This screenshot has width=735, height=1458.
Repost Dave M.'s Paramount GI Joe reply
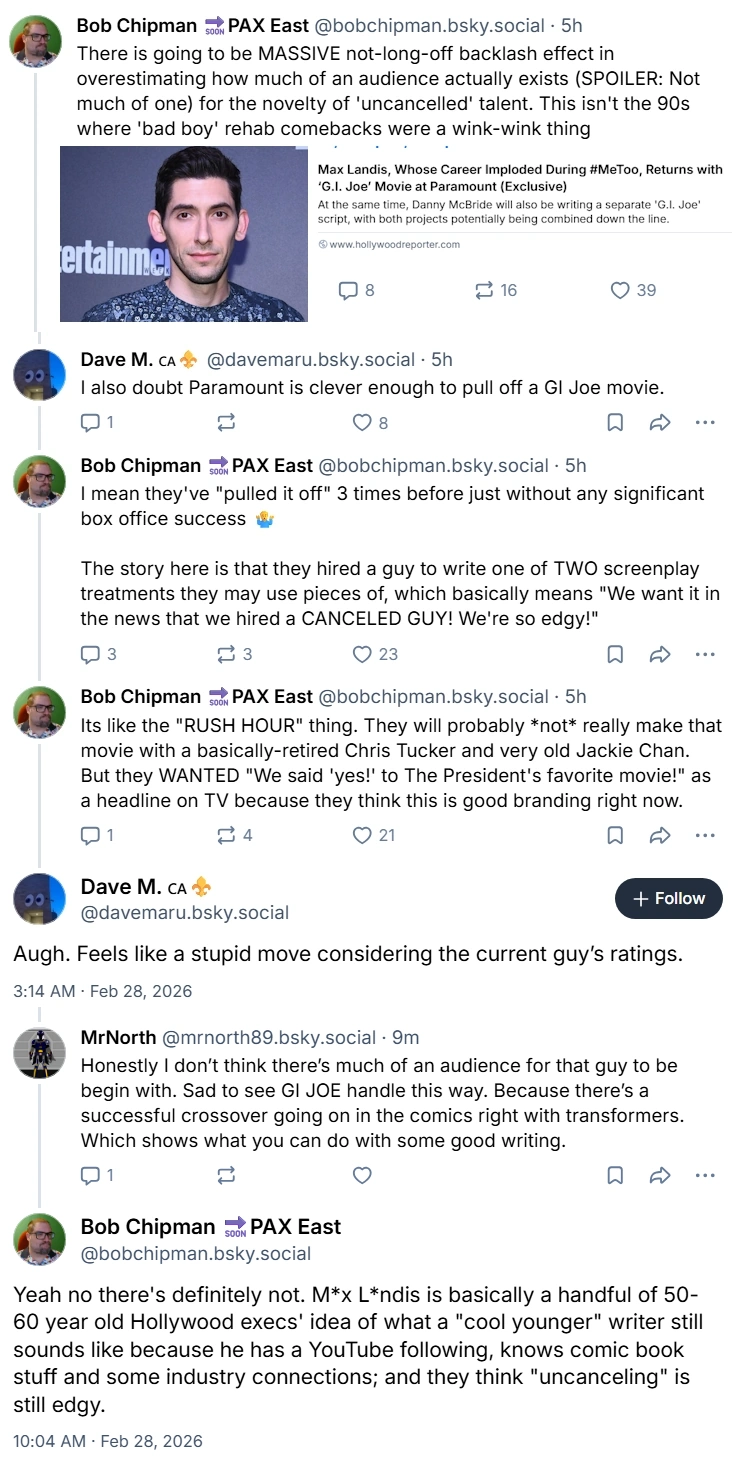point(225,423)
